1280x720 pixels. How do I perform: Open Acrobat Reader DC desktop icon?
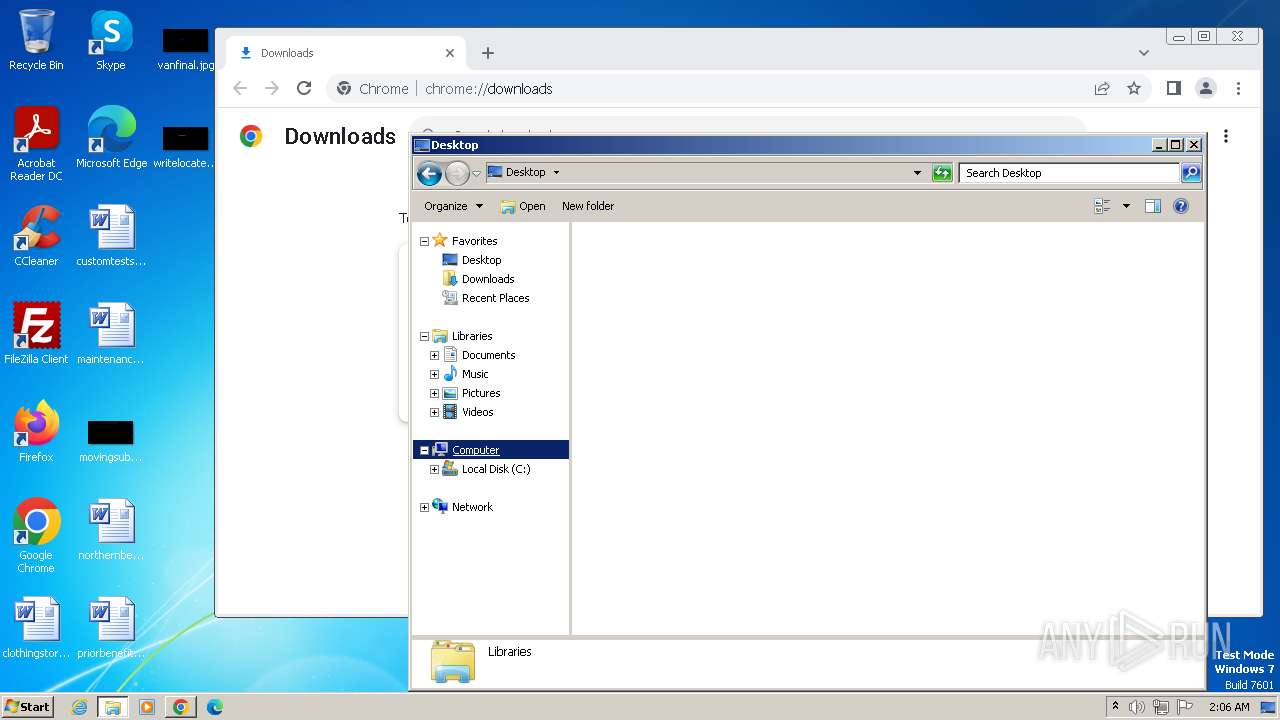(36, 144)
